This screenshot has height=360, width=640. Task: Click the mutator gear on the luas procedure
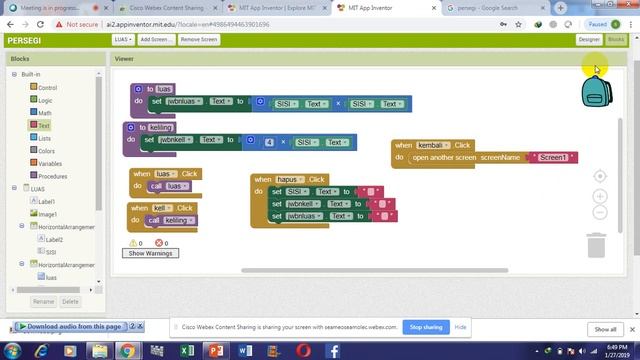pyautogui.click(x=138, y=89)
